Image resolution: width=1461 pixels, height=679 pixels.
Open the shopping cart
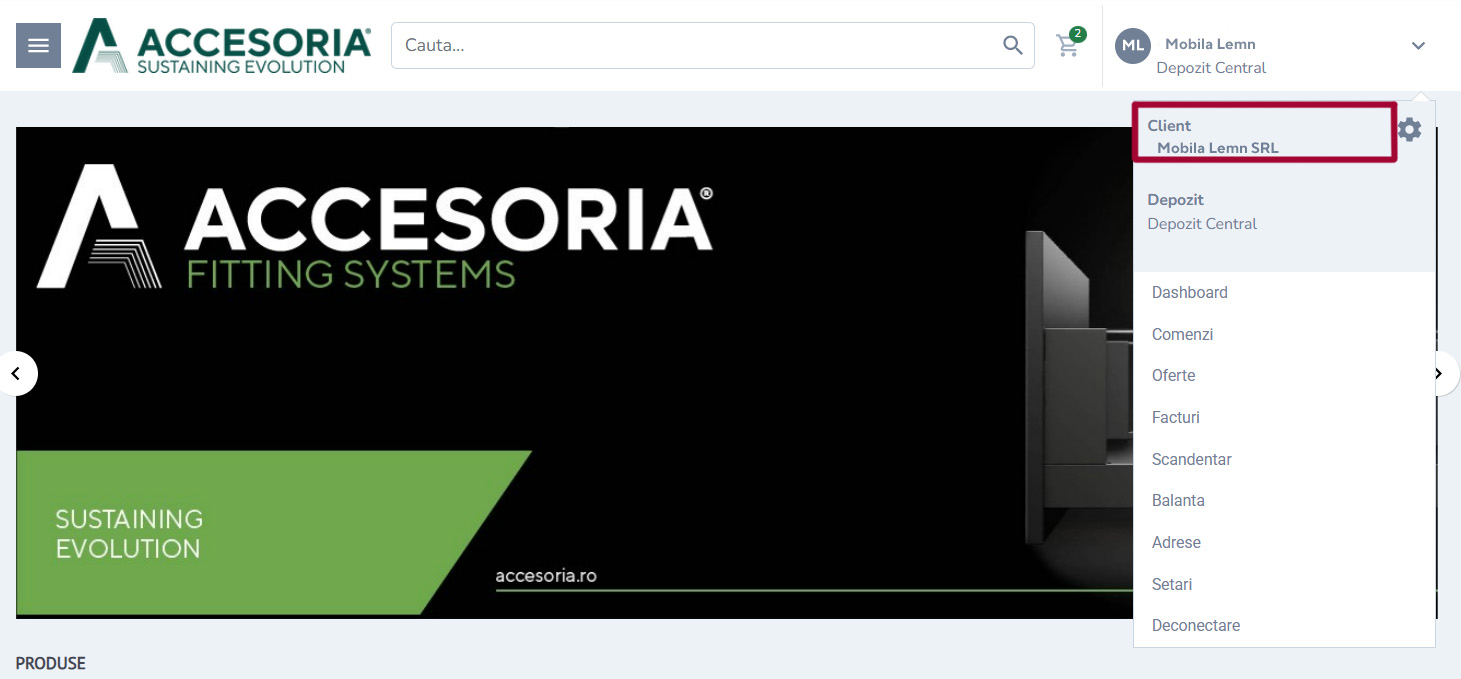pos(1068,45)
